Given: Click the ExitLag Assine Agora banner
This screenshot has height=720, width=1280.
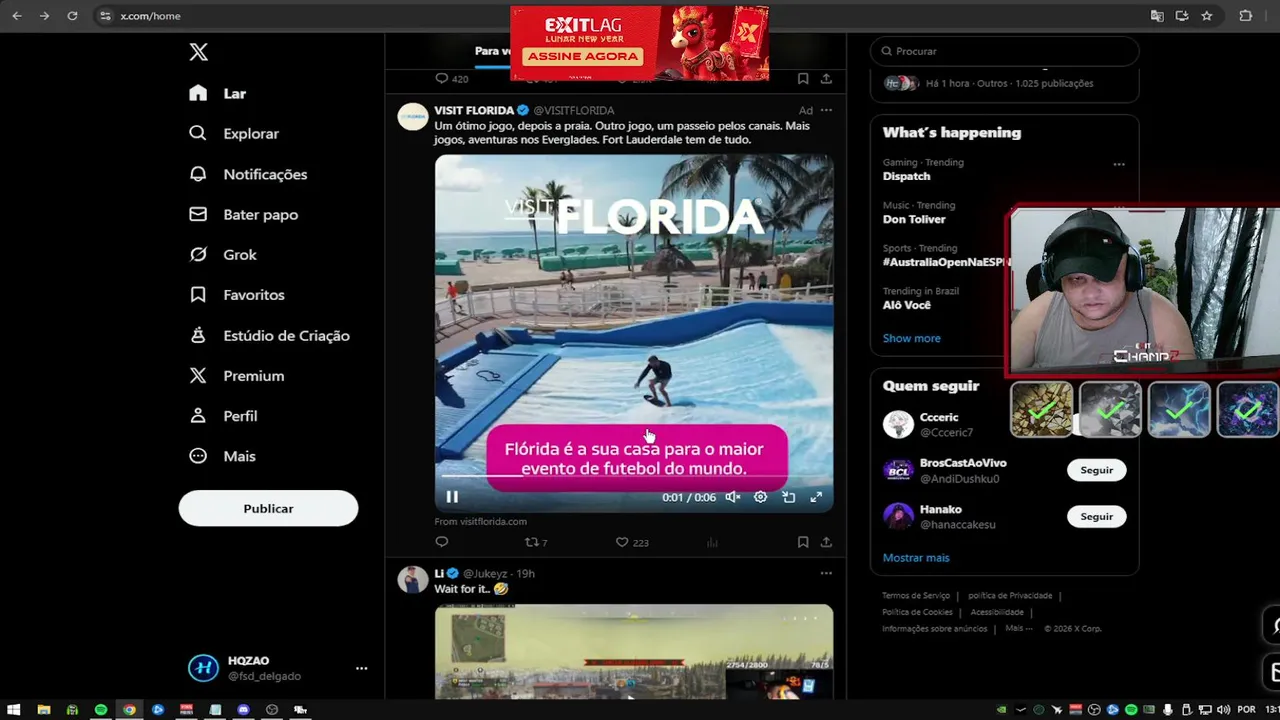Looking at the screenshot, I should (x=639, y=43).
